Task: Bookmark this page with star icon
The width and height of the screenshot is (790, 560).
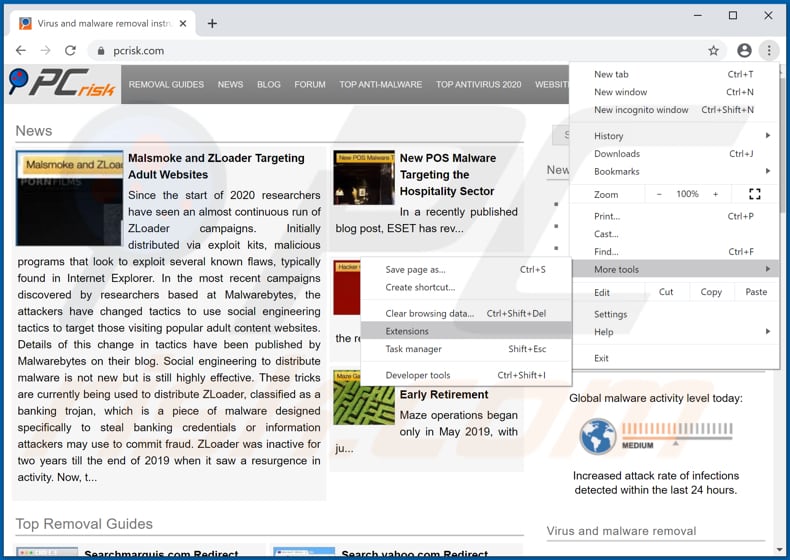Action: coord(713,51)
